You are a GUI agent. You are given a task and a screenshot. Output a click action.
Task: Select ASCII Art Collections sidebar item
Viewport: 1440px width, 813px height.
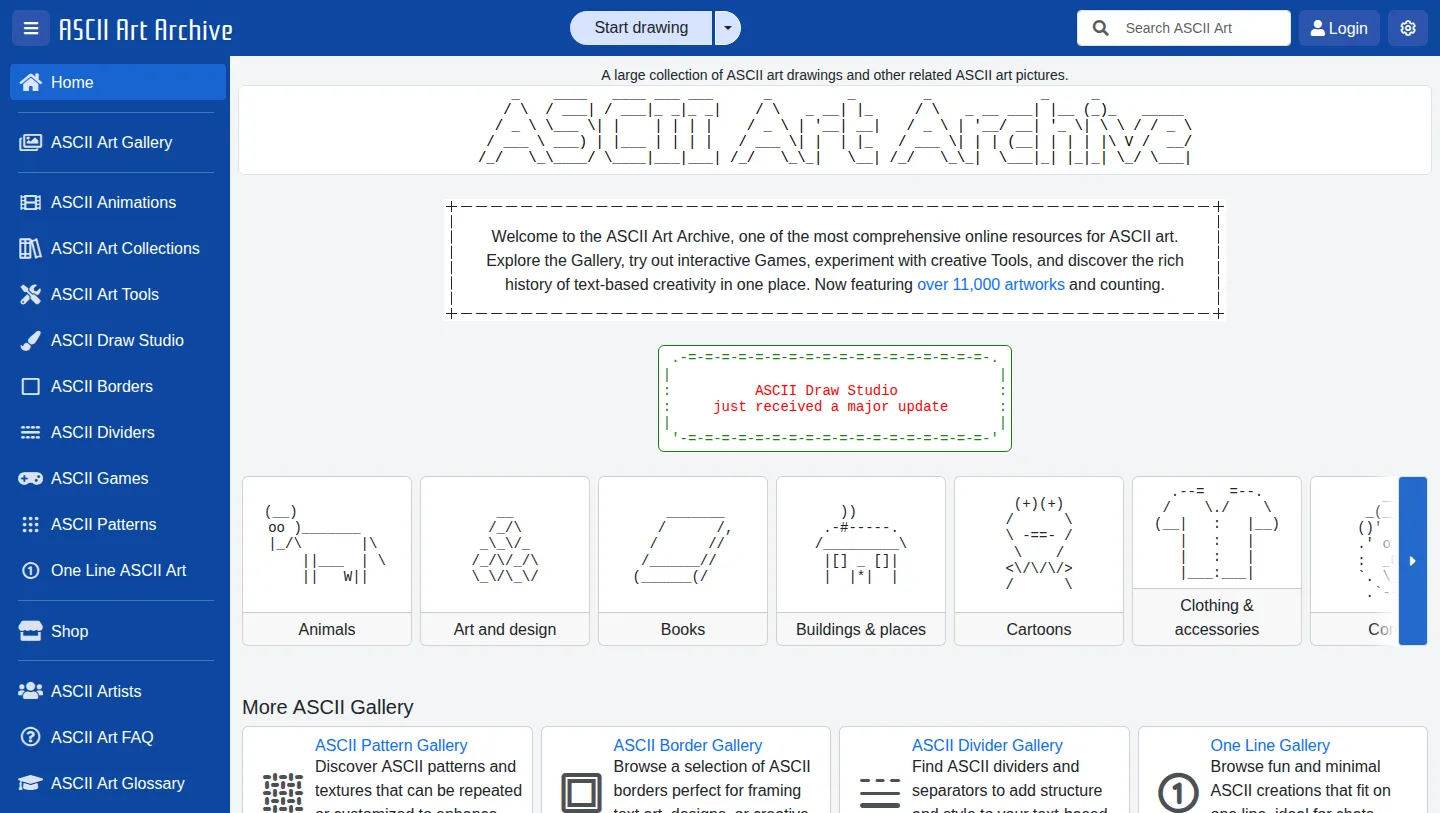click(118, 248)
